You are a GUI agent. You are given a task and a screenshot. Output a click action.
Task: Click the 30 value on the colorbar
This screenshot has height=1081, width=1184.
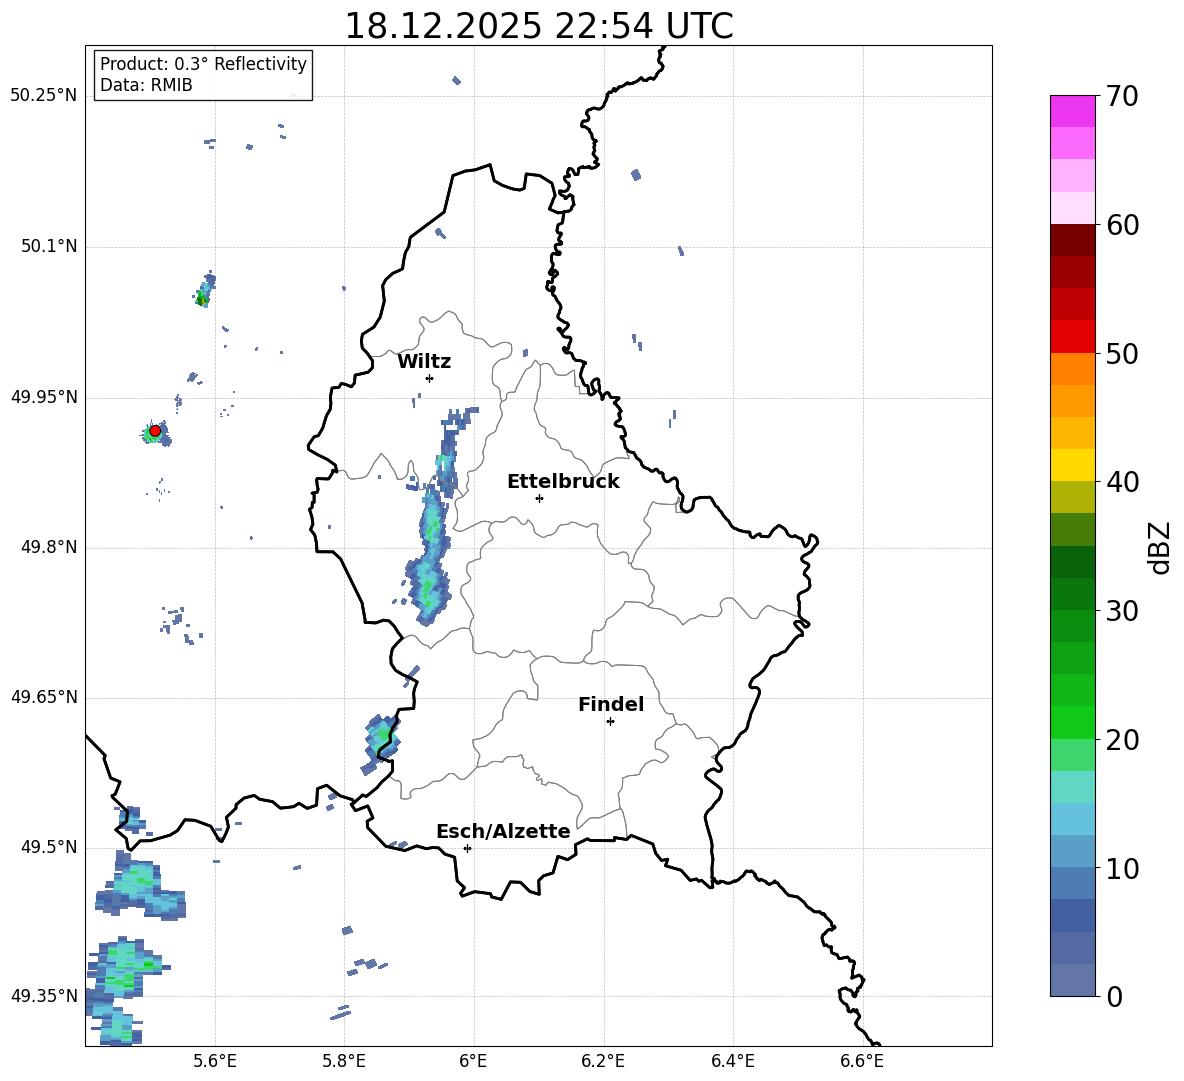(1122, 611)
